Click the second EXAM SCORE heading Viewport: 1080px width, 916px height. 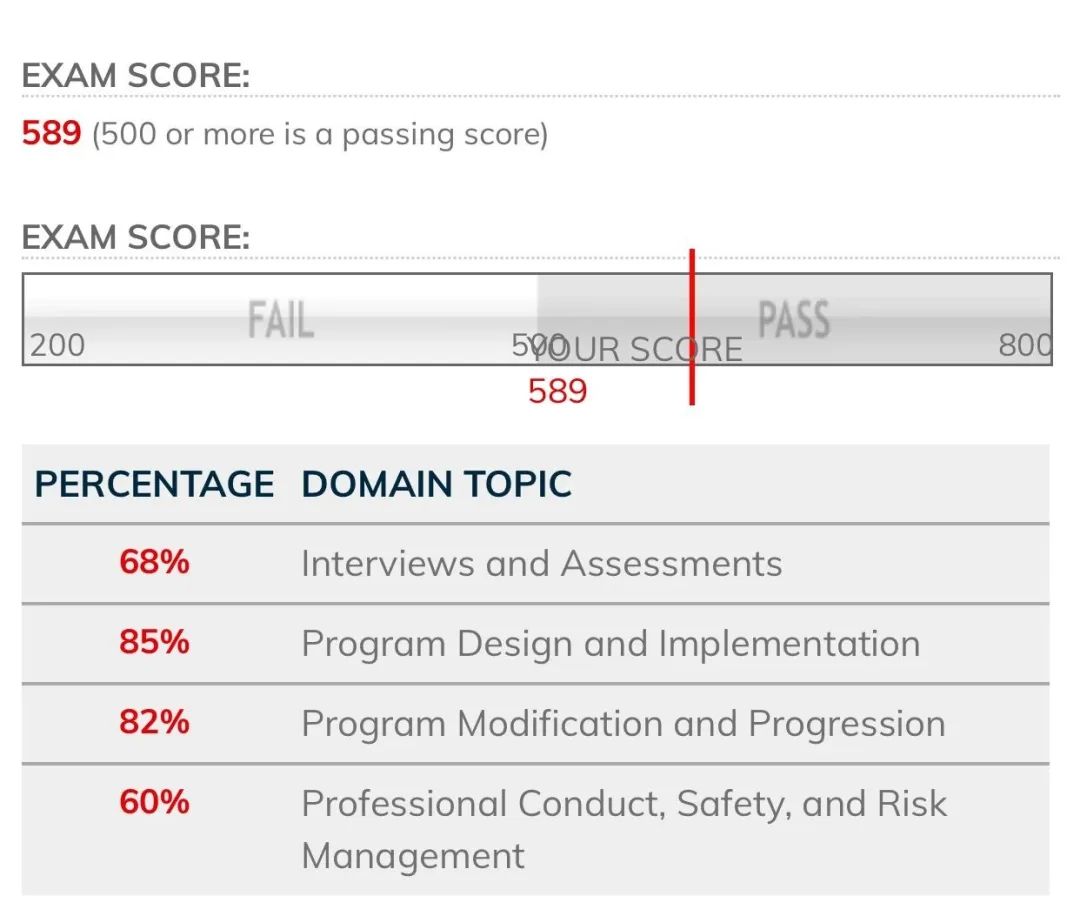[136, 237]
